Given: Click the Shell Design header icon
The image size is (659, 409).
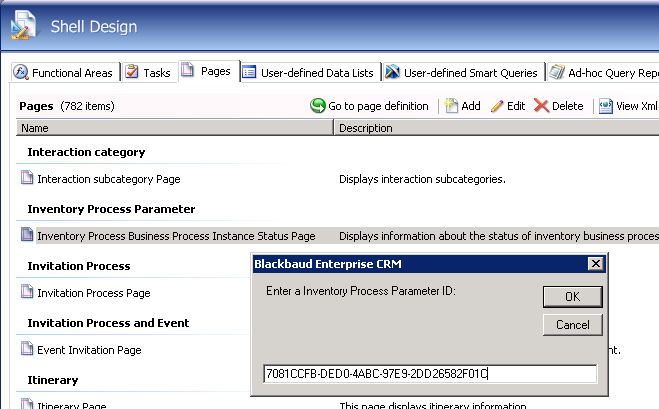Looking at the screenshot, I should [x=23, y=26].
